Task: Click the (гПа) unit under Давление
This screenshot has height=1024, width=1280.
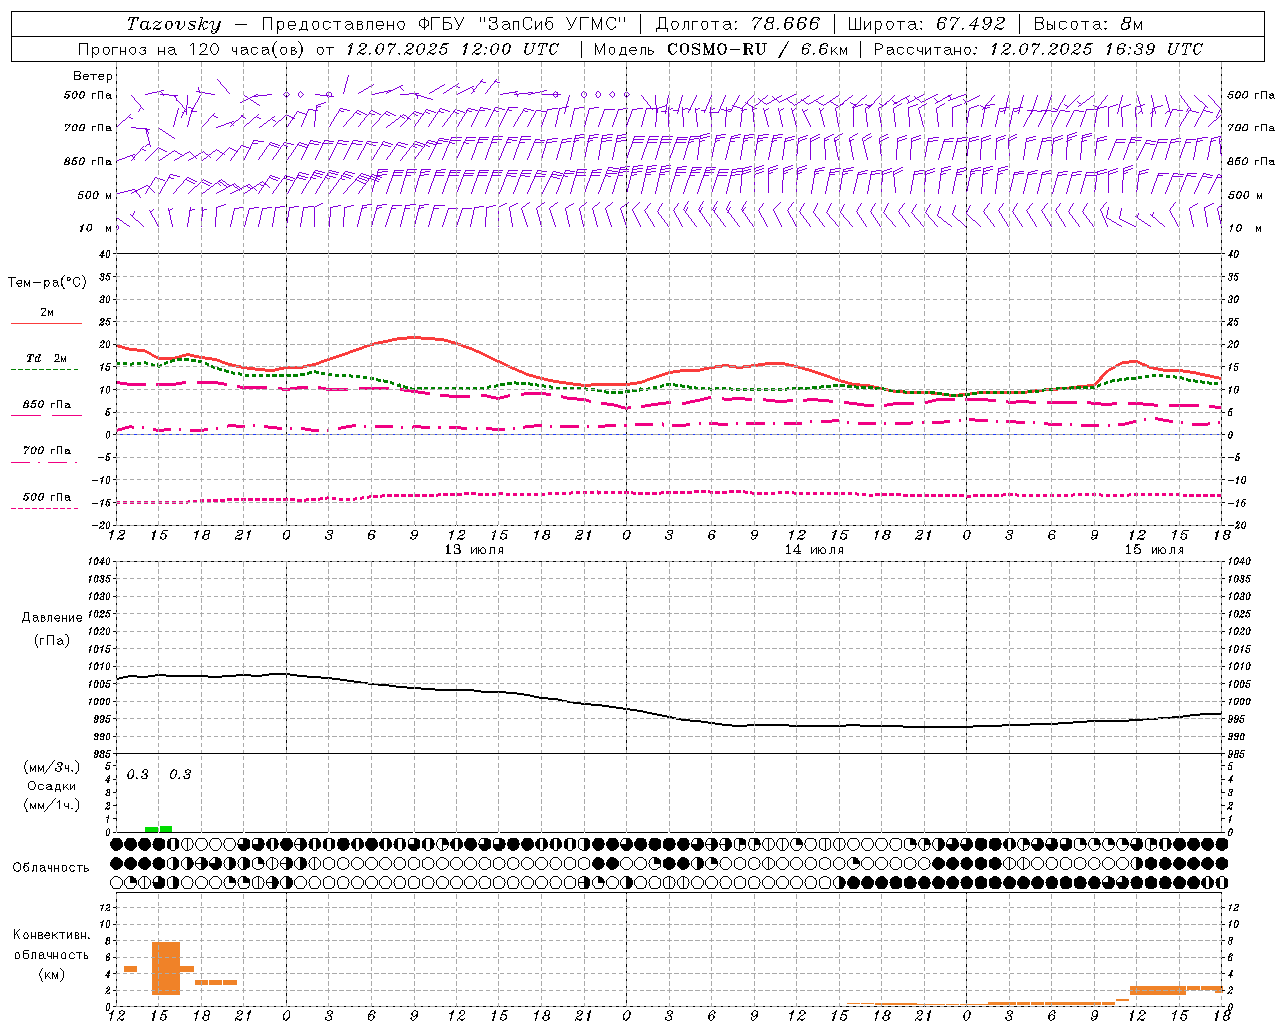Action: tap(52, 640)
